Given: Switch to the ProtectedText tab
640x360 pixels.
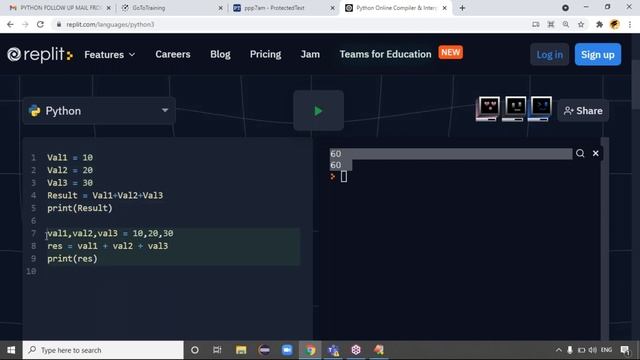Looking at the screenshot, I should (284, 8).
